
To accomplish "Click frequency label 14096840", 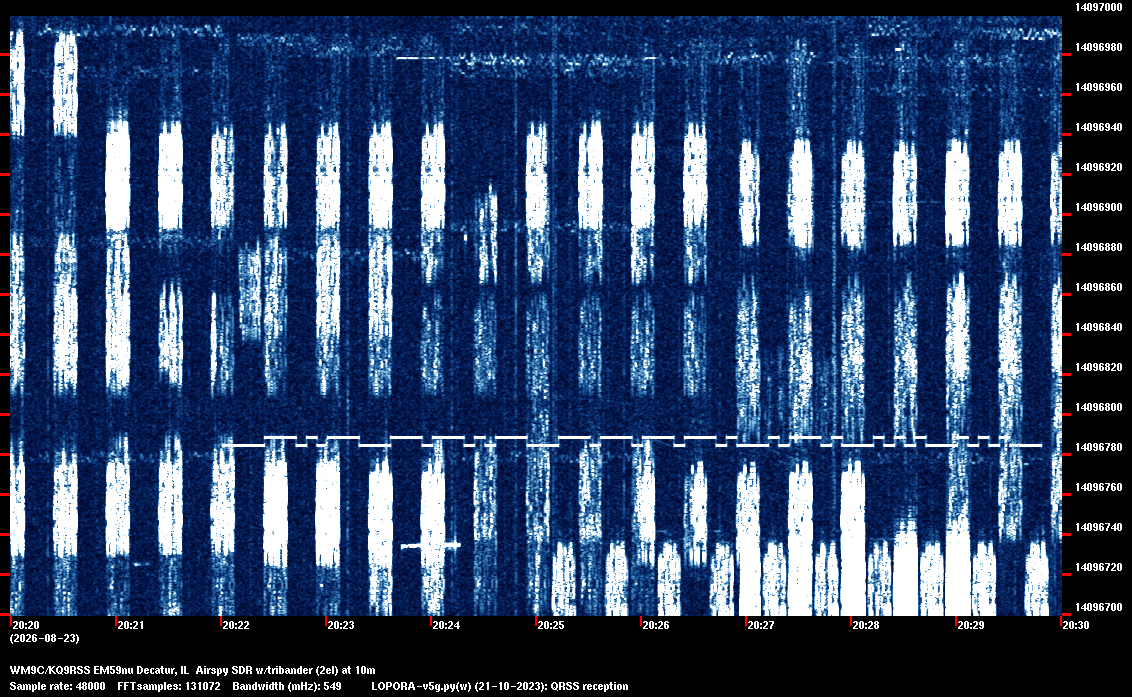I will [1098, 327].
